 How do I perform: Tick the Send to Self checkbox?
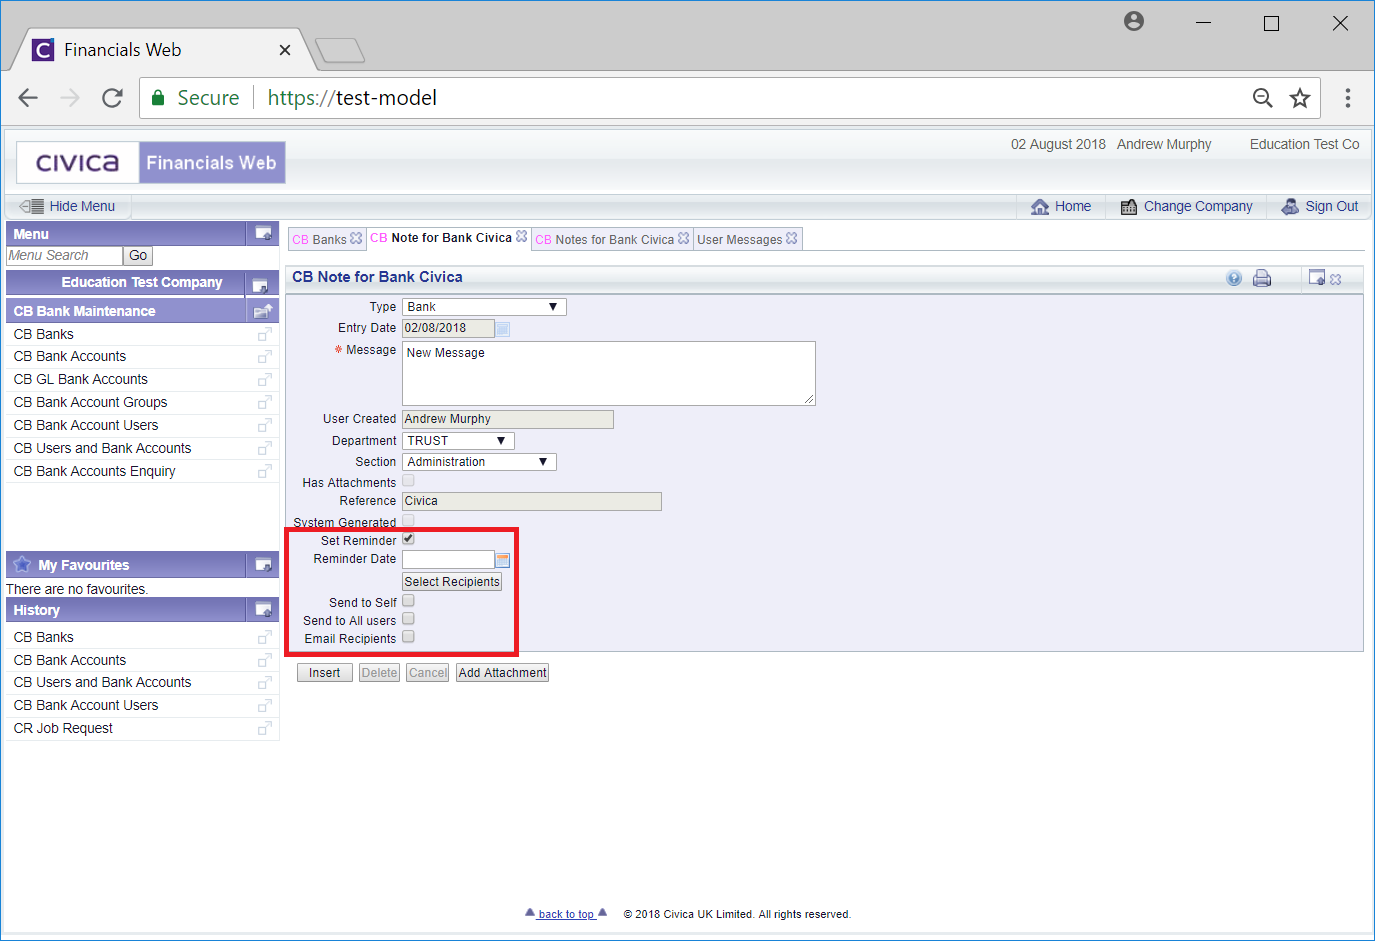point(408,601)
